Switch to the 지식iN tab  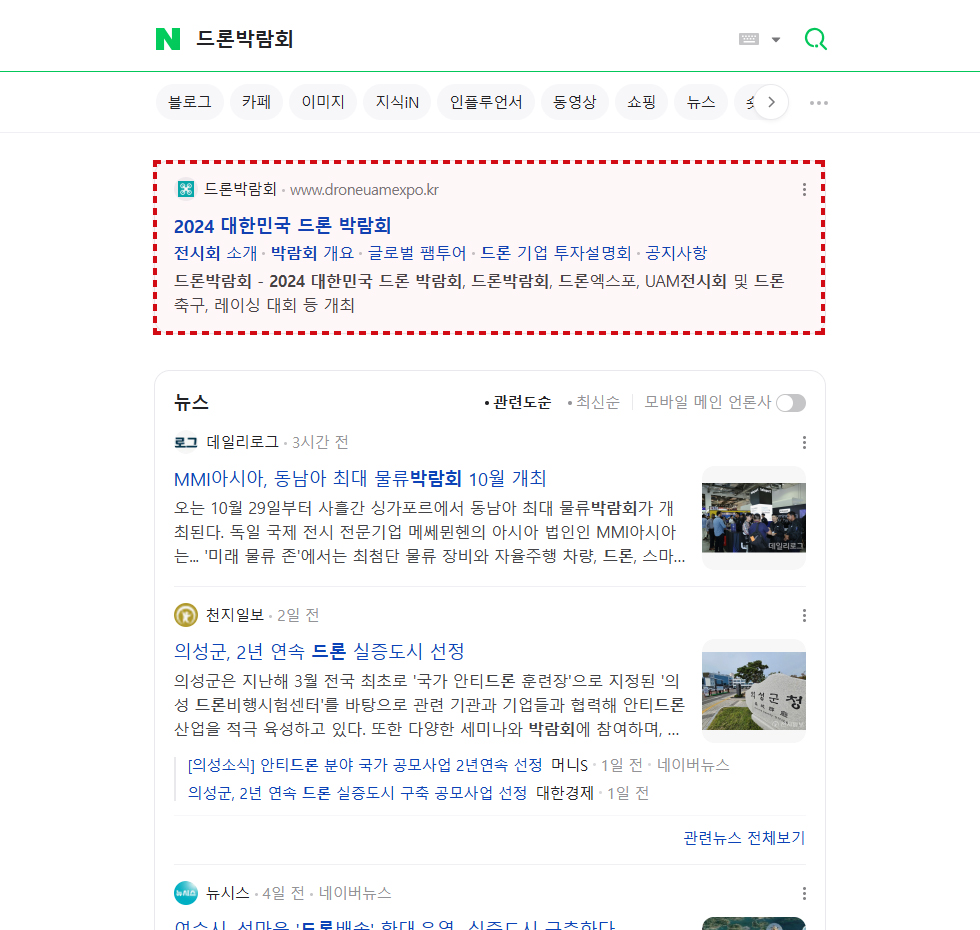(x=397, y=102)
